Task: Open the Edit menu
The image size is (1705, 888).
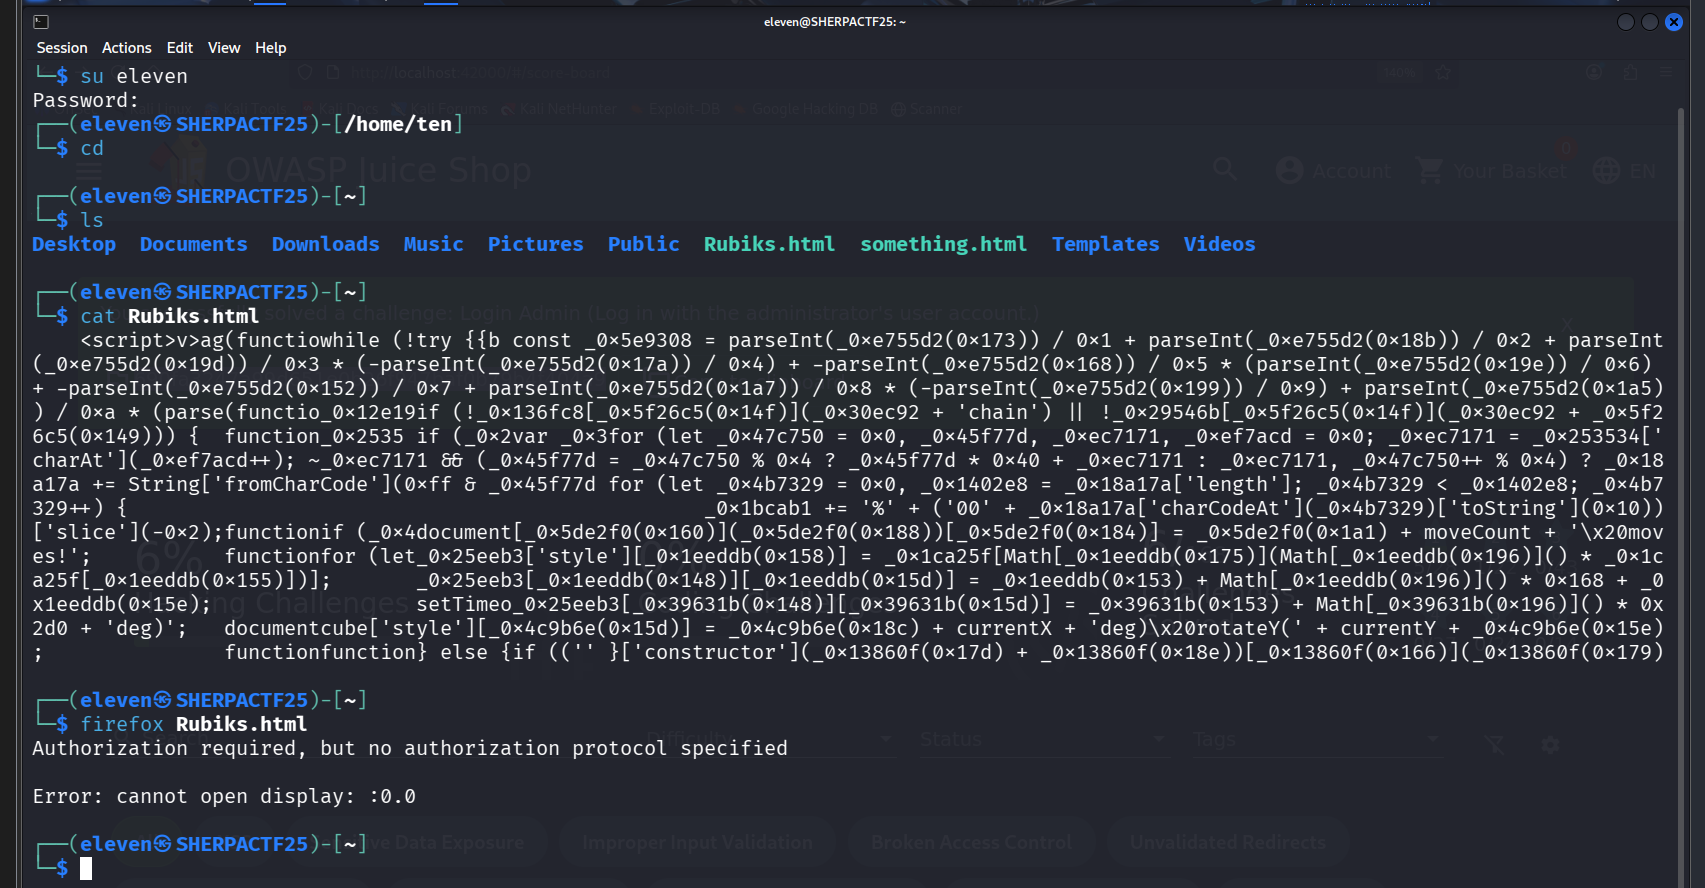Action: (x=180, y=48)
